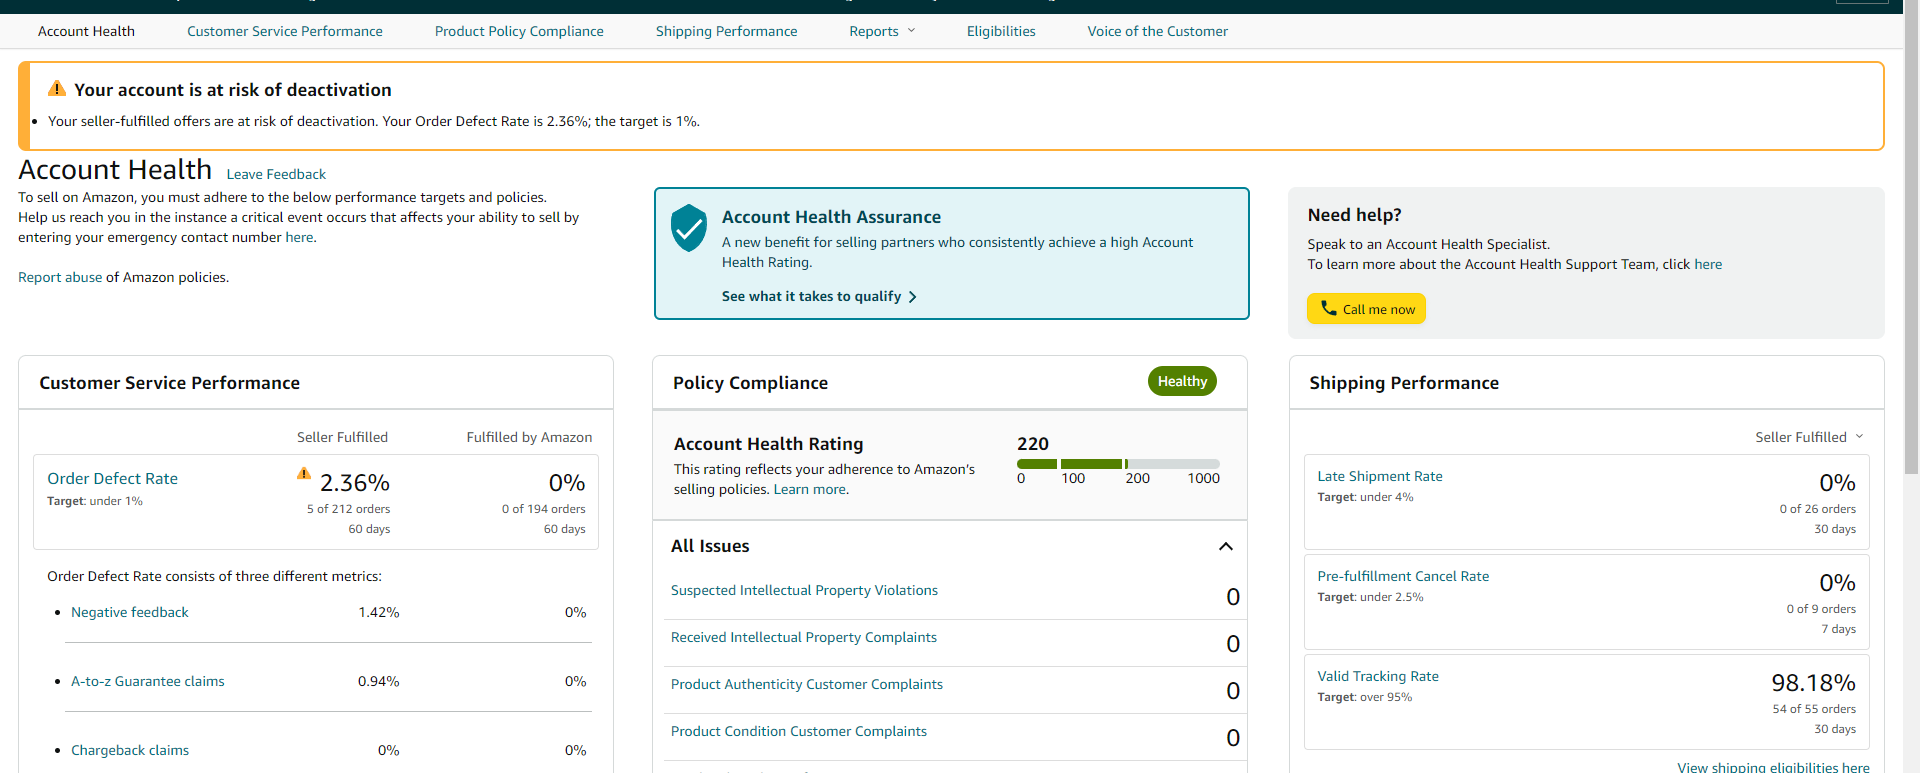Viewport: 1920px width, 773px height.
Task: Click the Order Defect Rate warning icon
Action: (304, 473)
